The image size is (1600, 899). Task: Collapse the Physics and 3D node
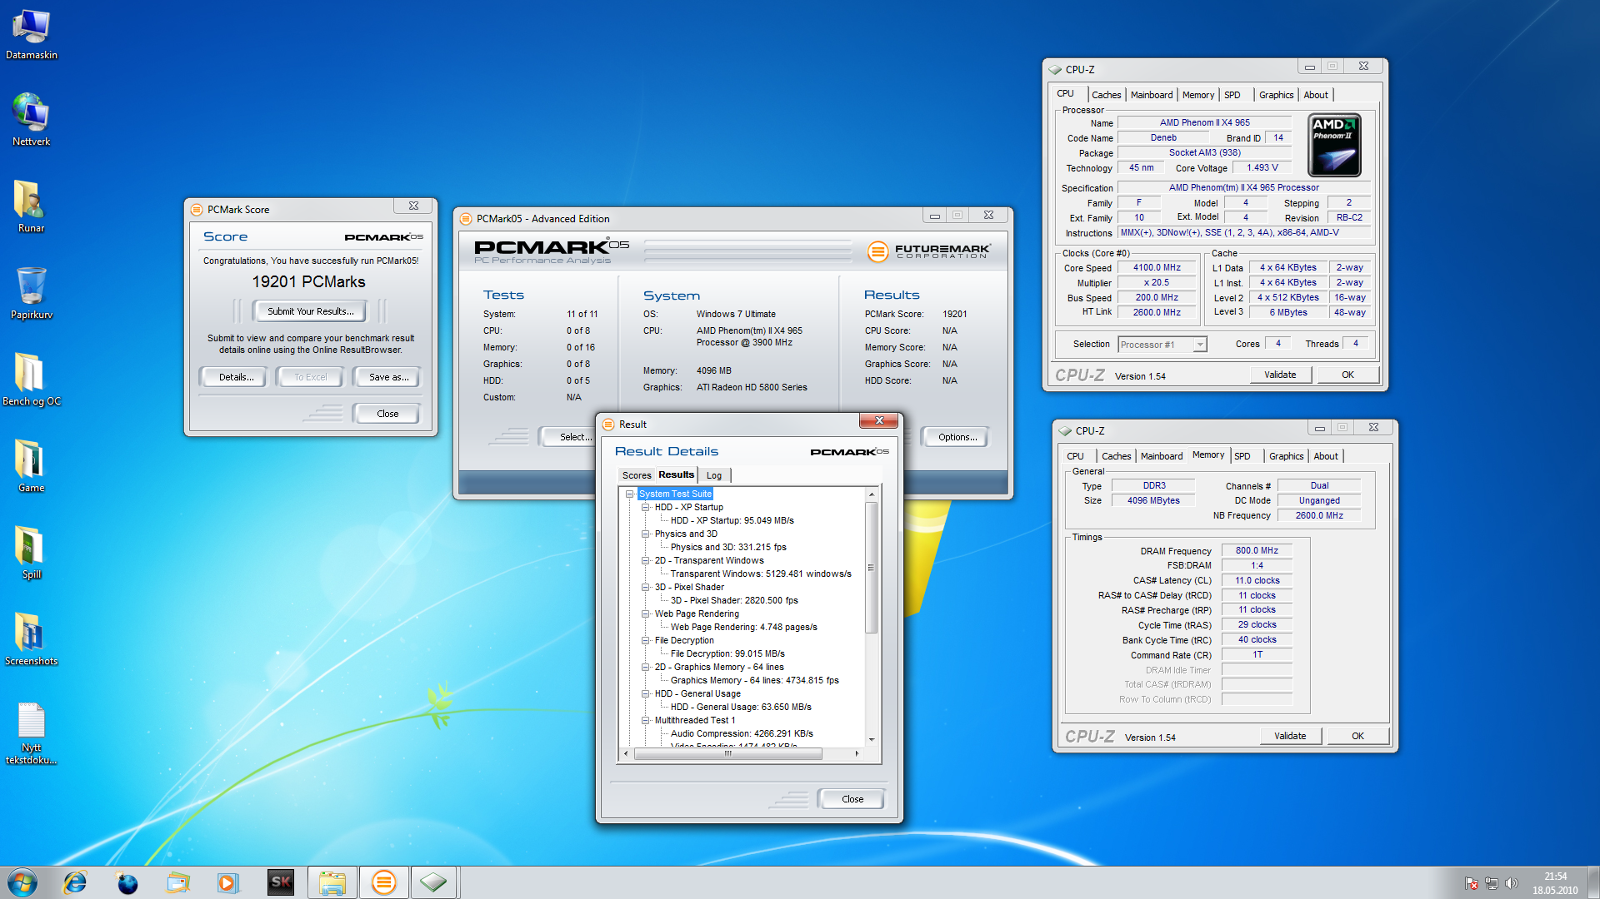tap(646, 534)
